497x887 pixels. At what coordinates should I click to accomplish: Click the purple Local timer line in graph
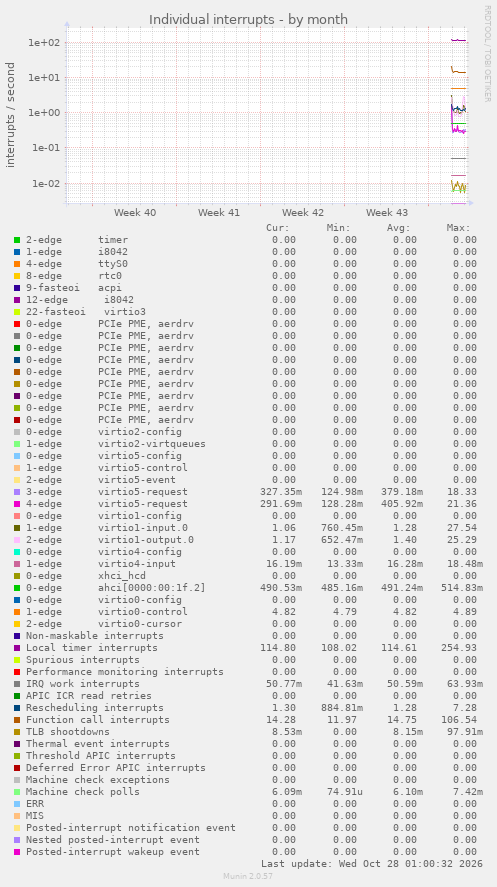click(x=459, y=40)
